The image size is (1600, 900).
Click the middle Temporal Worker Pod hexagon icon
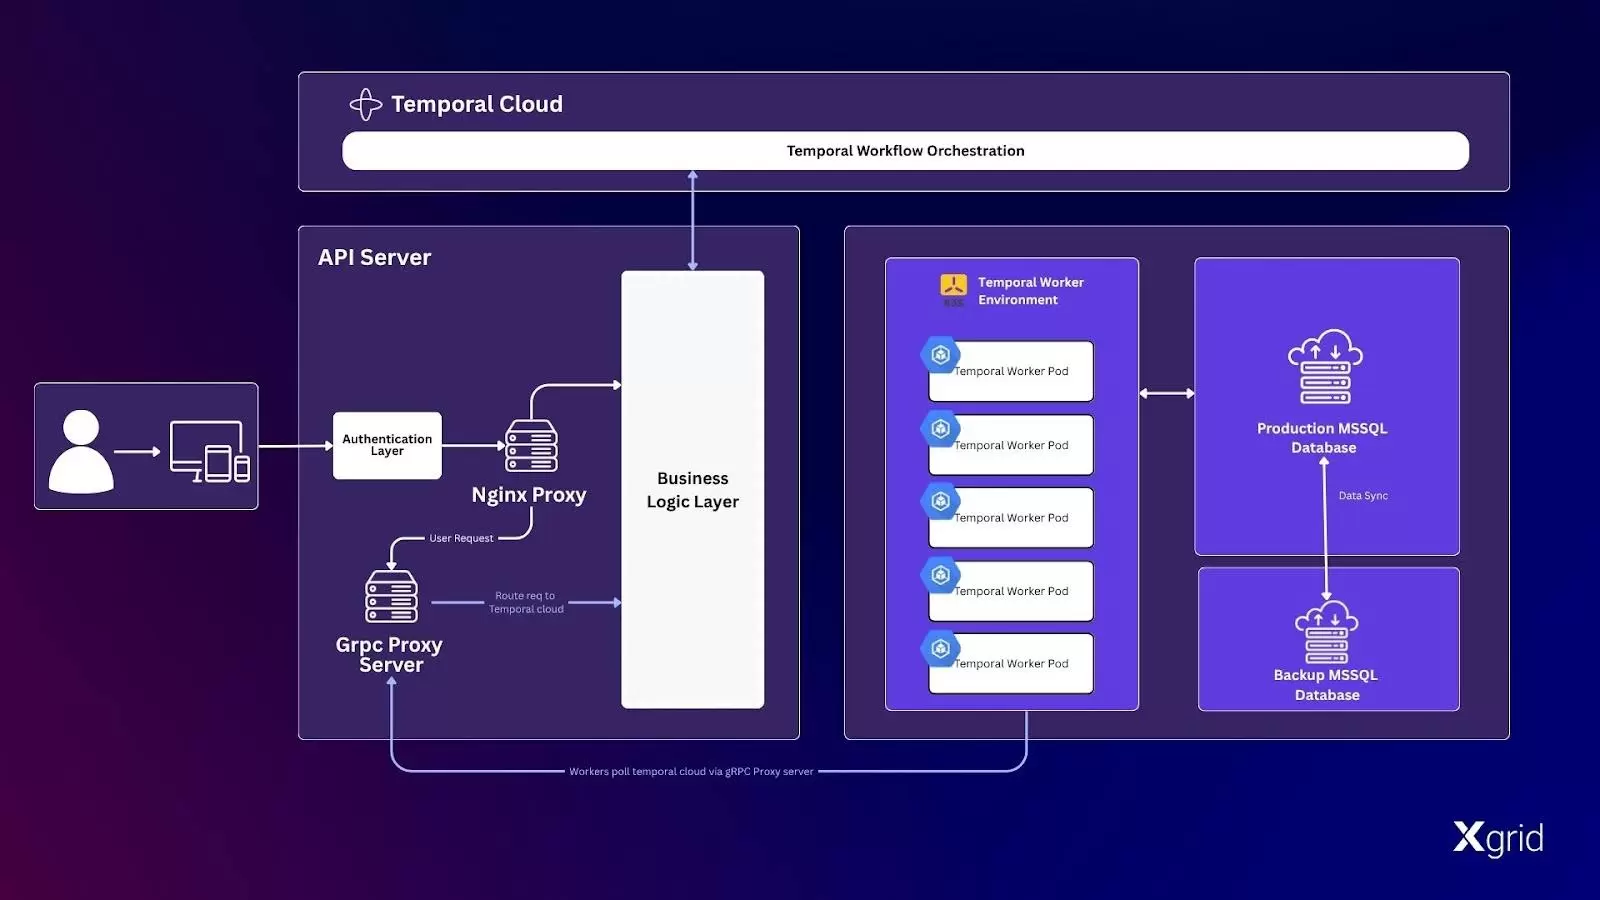pos(940,501)
